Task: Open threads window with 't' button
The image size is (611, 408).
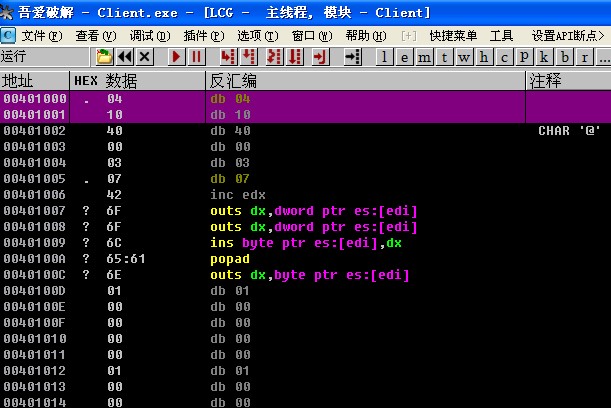Action: (444, 57)
